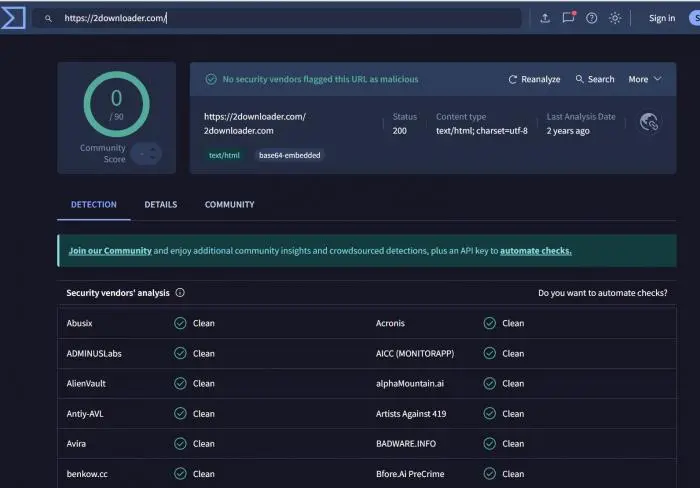Click the Clean result for Avira
Screen dimensions: 700x488
[x=204, y=443]
